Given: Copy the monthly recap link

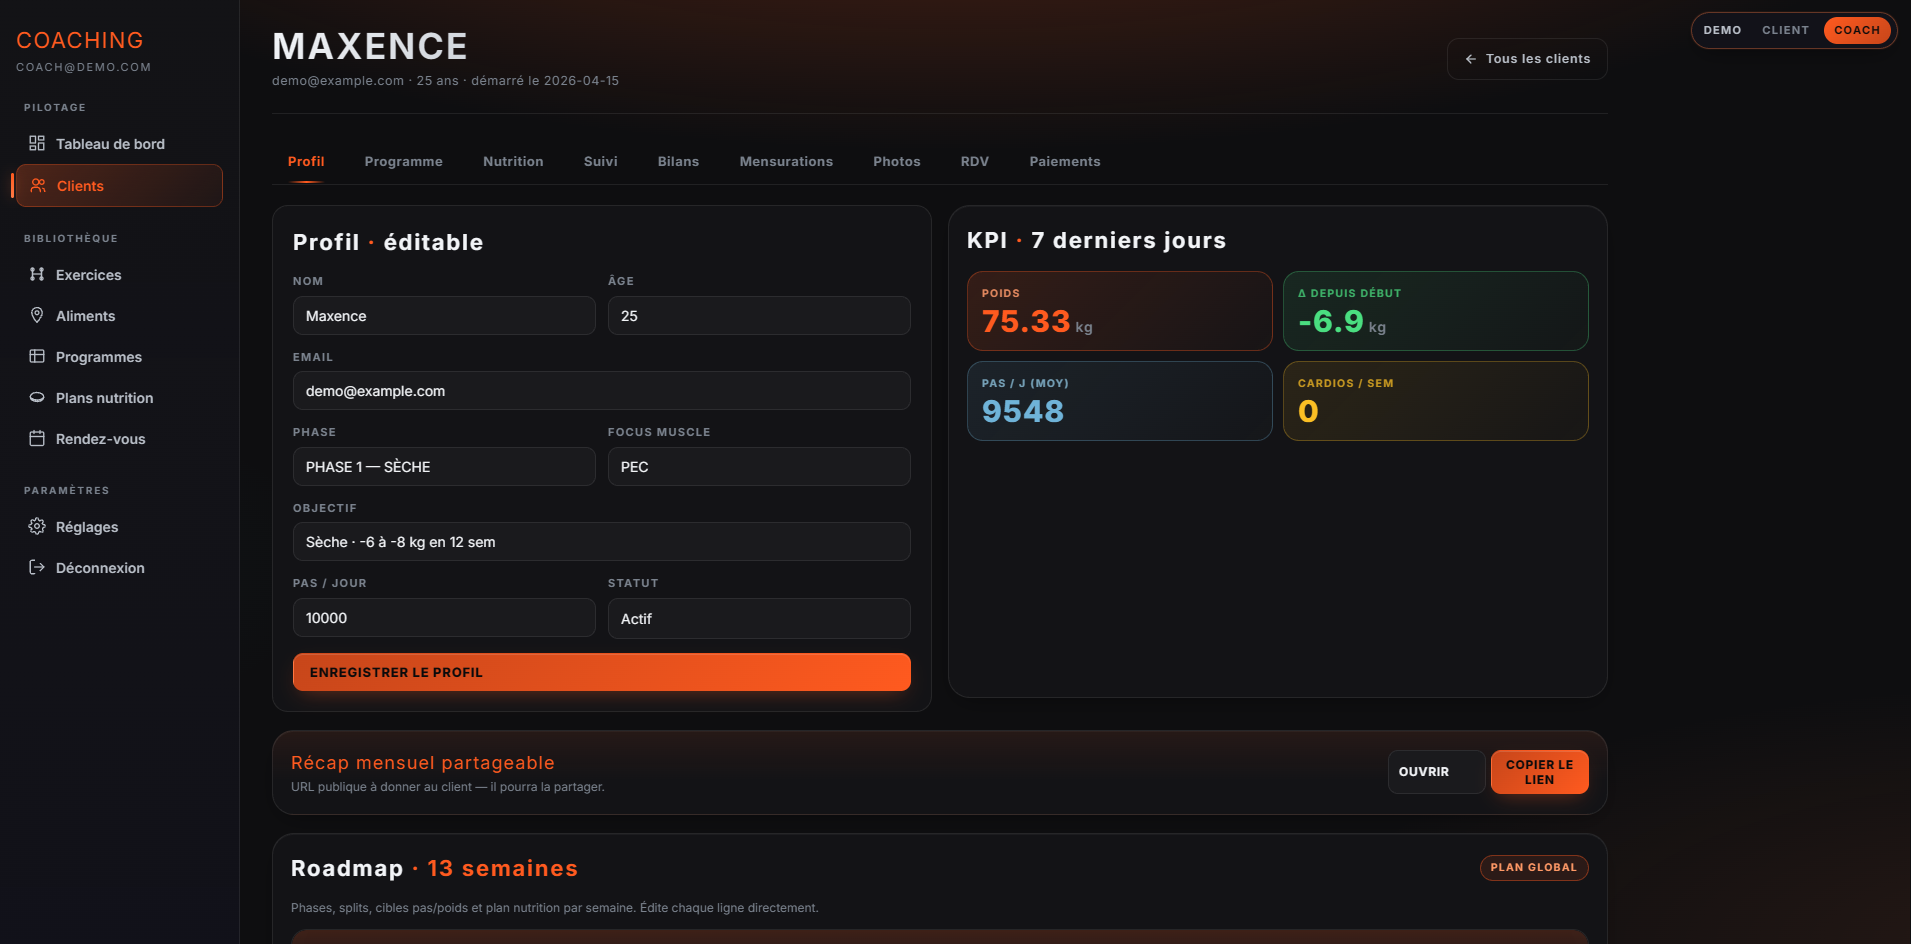Looking at the screenshot, I should pos(1539,772).
